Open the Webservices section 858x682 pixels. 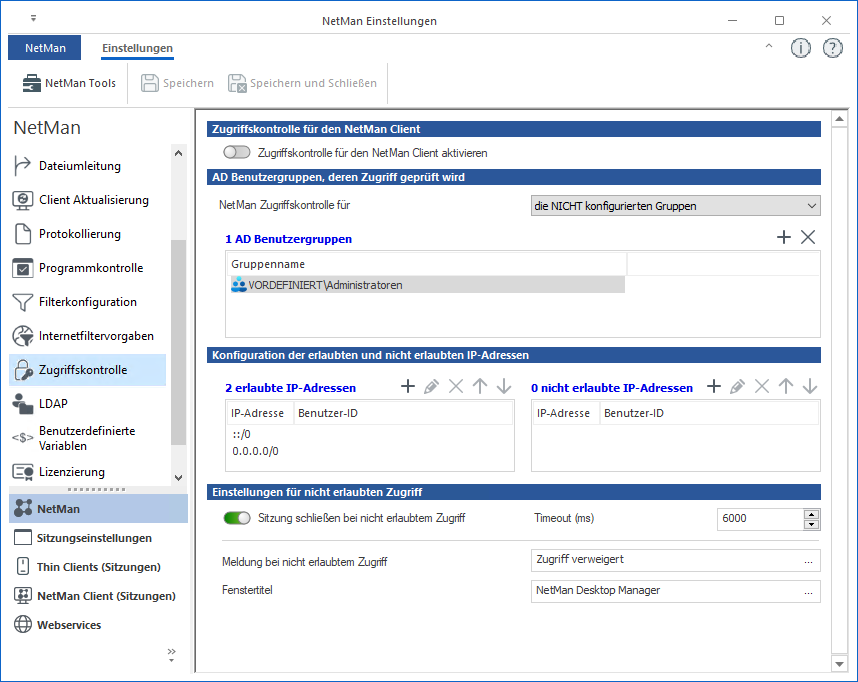[69, 625]
